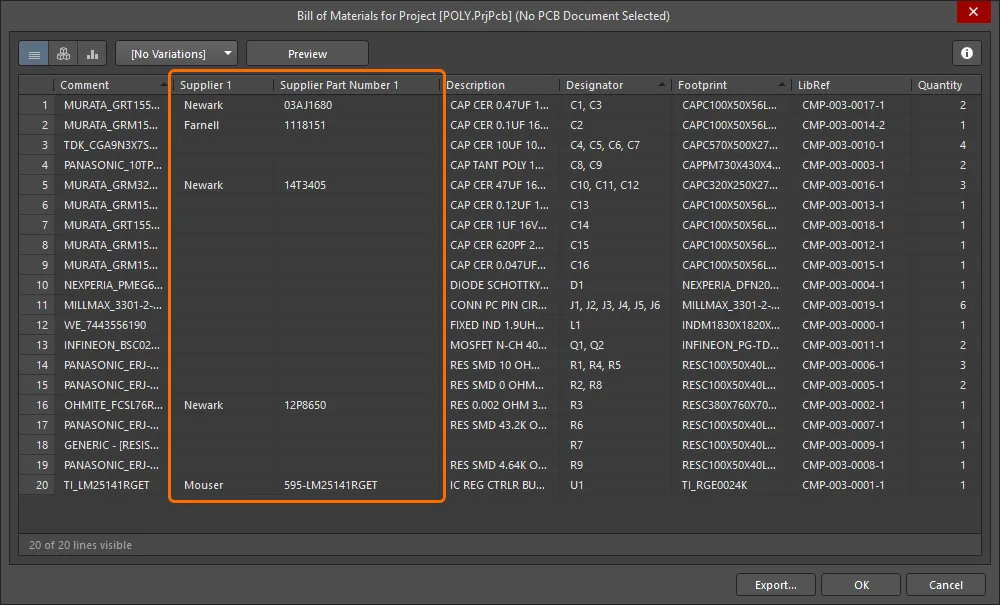
Task: Show the BOM information panel (info icon)
Action: (966, 52)
